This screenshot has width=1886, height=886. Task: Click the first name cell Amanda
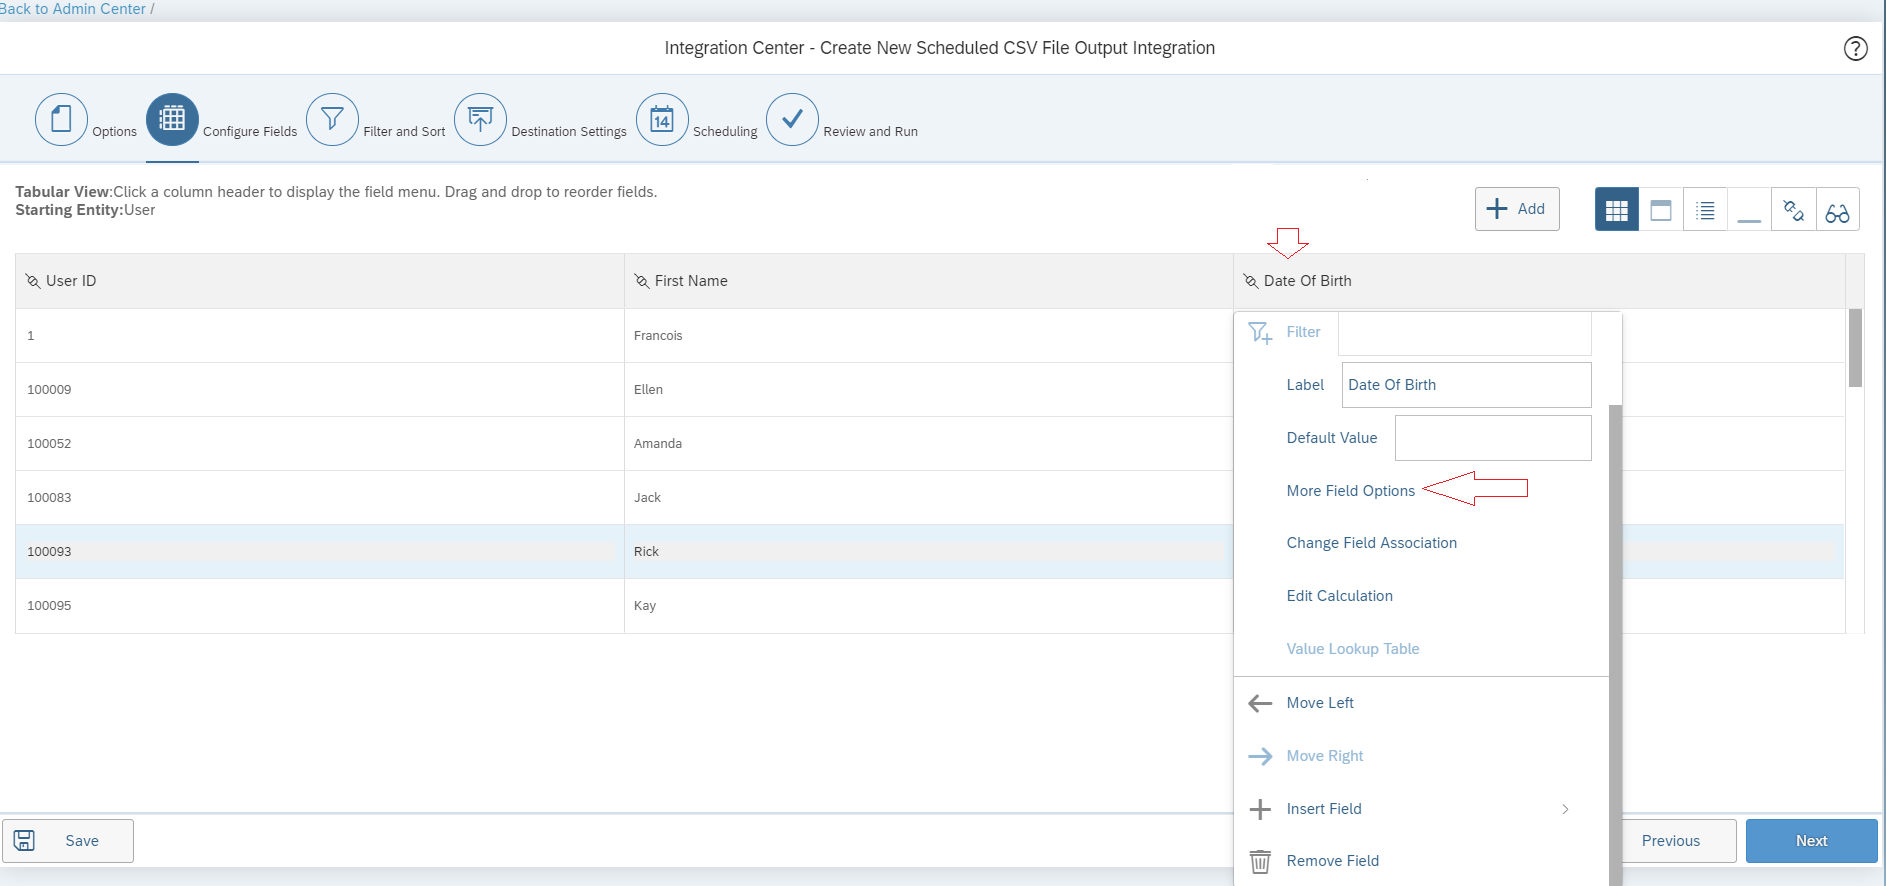(x=929, y=444)
